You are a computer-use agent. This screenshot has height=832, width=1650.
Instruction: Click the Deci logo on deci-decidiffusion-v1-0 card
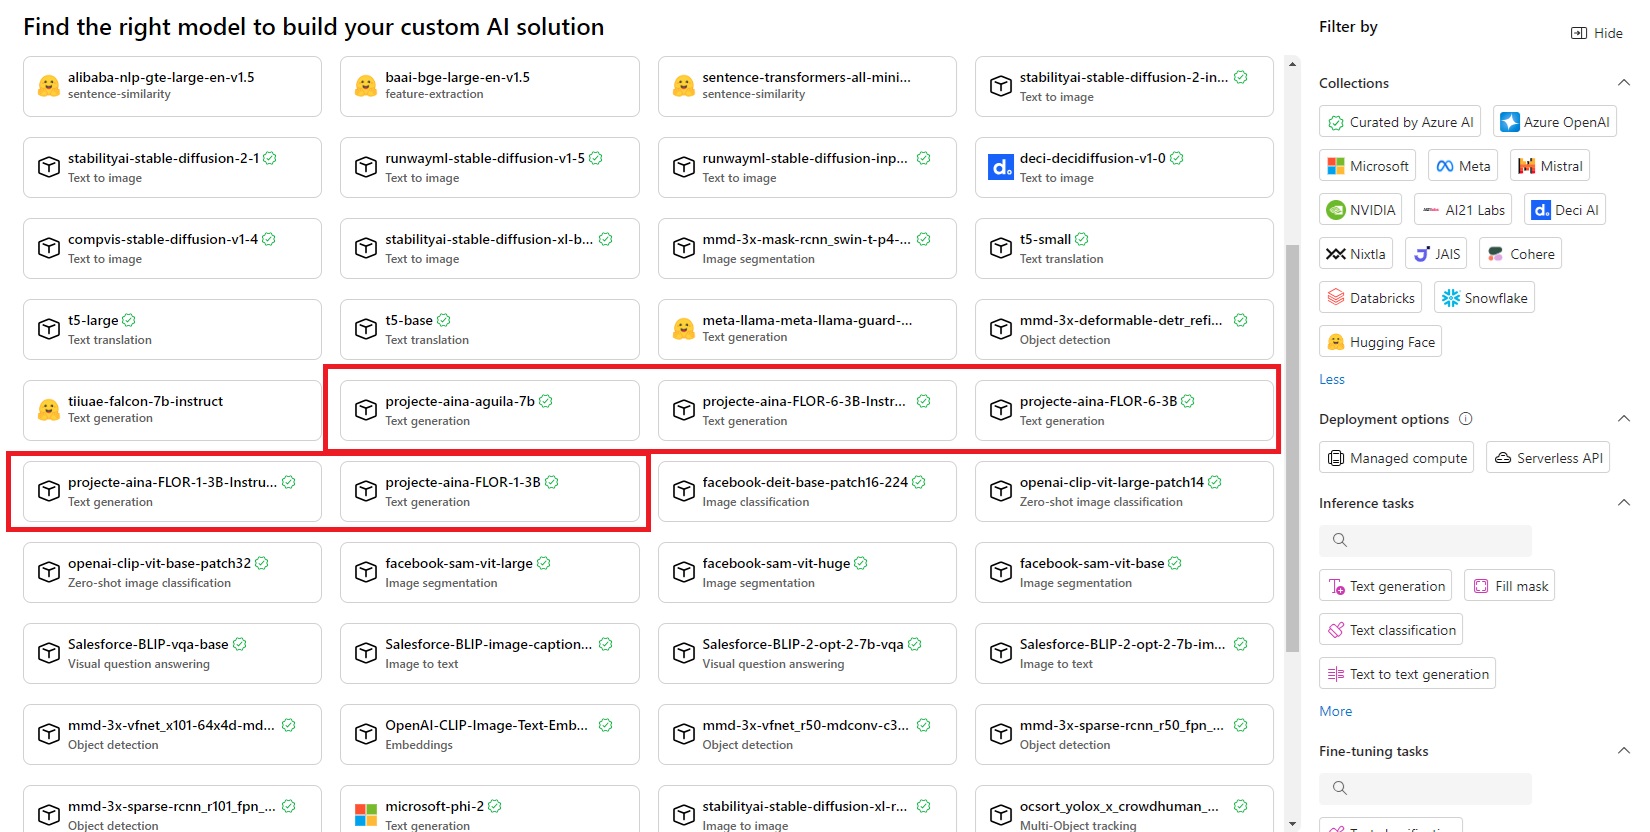pyautogui.click(x=1001, y=167)
